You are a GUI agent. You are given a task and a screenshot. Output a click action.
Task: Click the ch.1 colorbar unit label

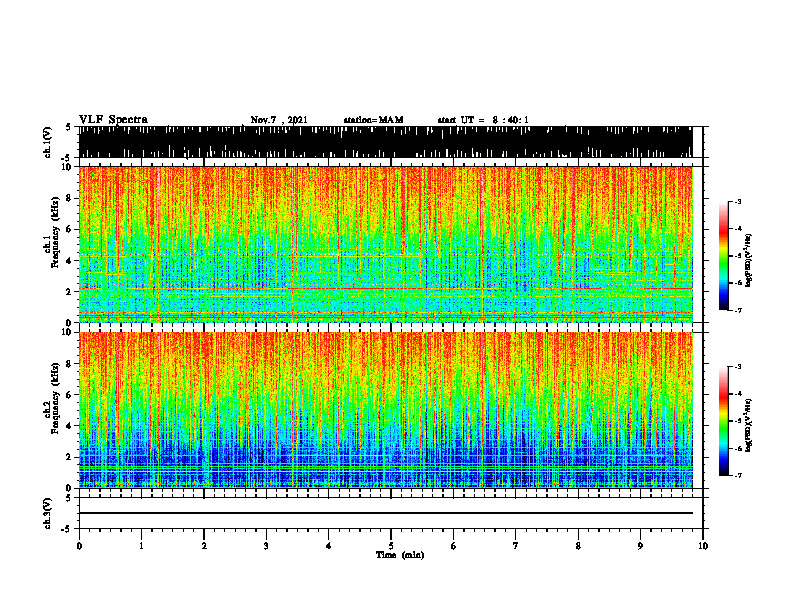click(x=749, y=261)
